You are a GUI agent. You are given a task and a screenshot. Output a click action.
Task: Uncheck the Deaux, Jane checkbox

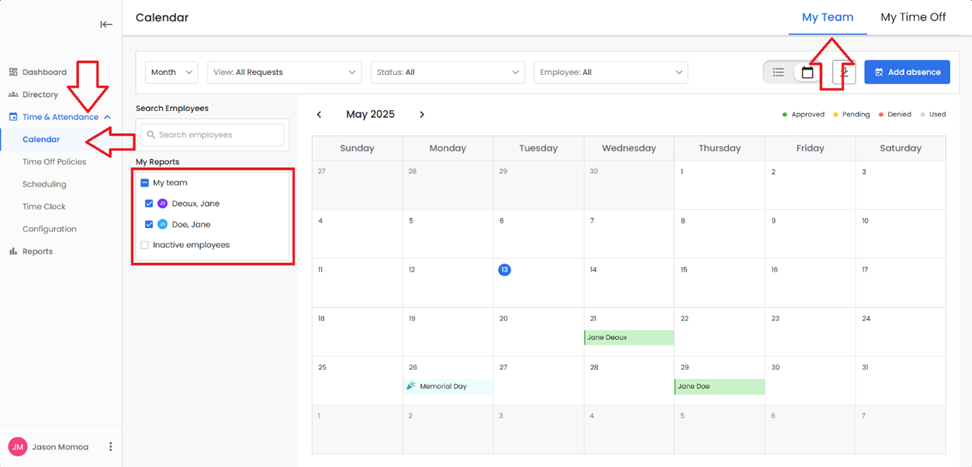[149, 204]
